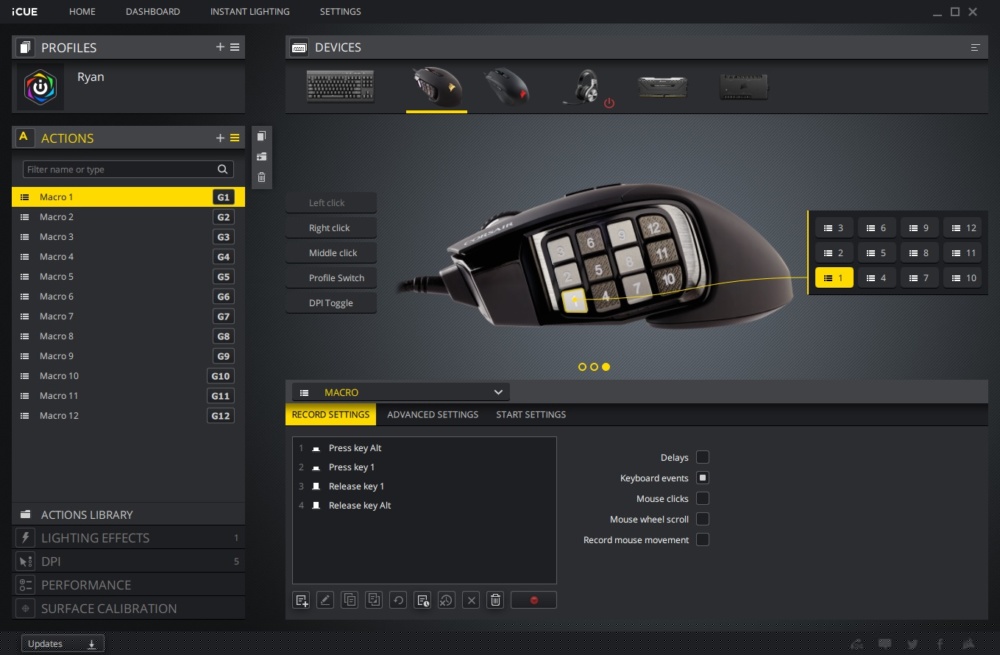Uncheck the Keyboard events checkbox
The width and height of the screenshot is (1000, 655).
703,478
